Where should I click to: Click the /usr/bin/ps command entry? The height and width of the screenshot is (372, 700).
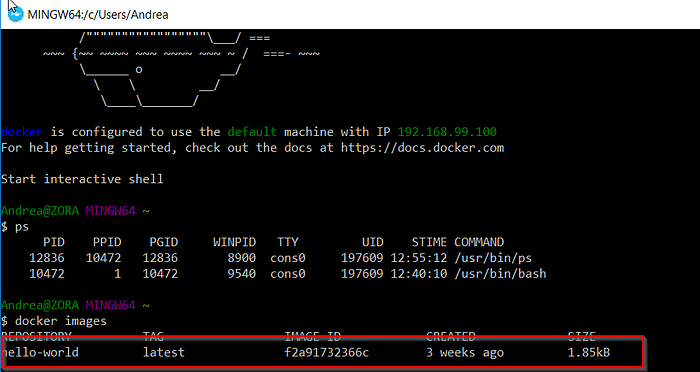[493, 258]
